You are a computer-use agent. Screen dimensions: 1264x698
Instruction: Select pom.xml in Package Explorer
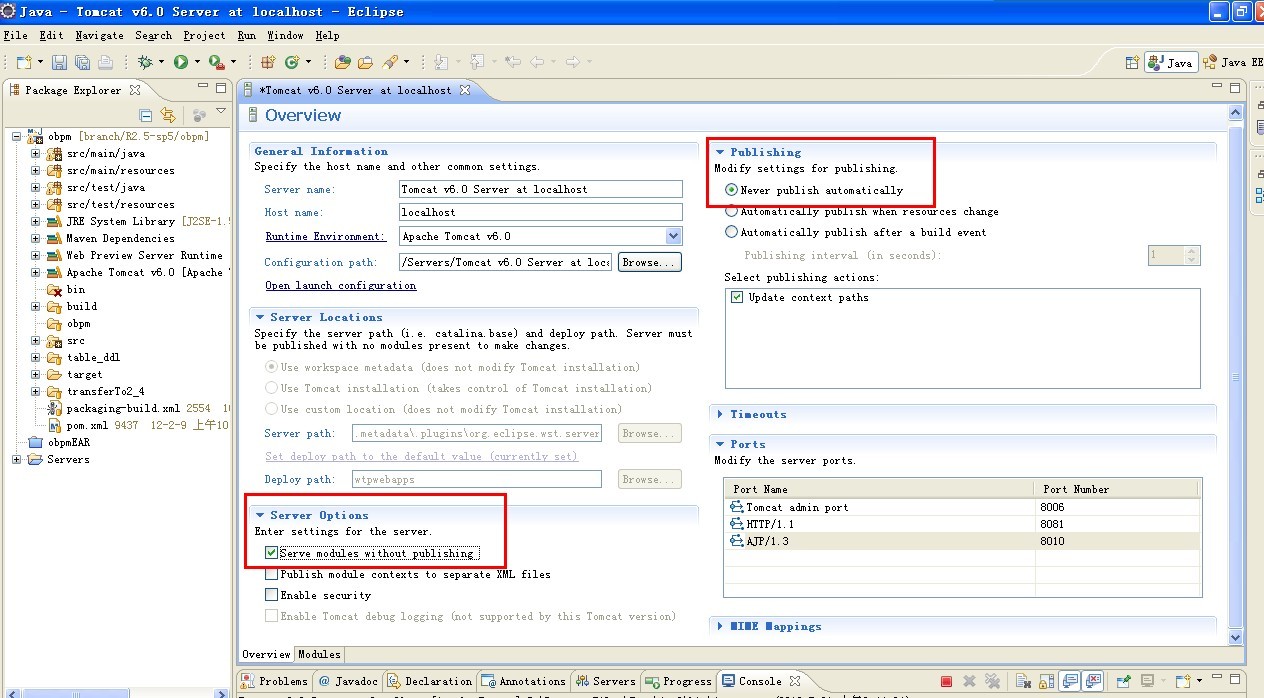(88, 426)
